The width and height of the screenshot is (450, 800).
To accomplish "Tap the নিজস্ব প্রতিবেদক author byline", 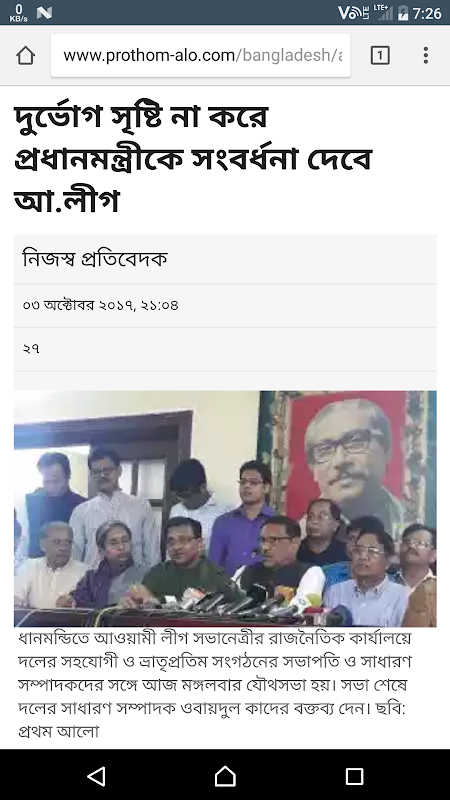I will pyautogui.click(x=95, y=259).
